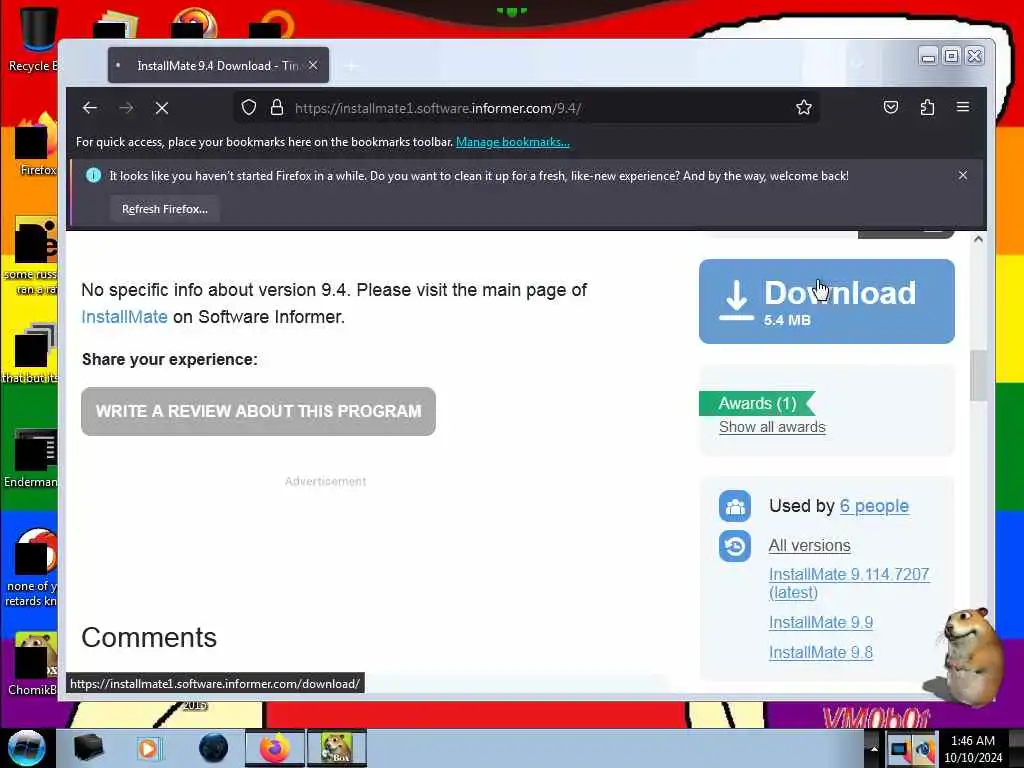Click the page scrollbar up arrow
Image resolution: width=1024 pixels, height=768 pixels.
coord(978,239)
